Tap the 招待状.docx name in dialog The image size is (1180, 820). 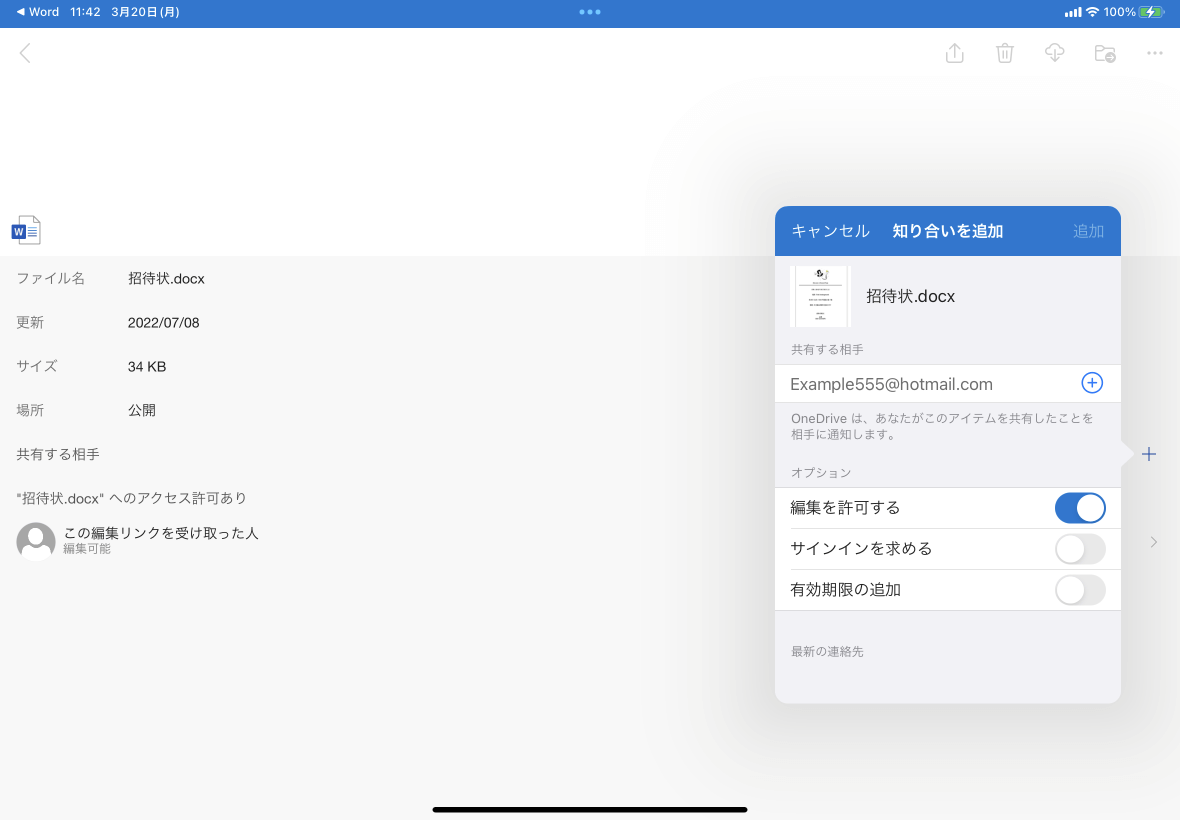click(910, 296)
